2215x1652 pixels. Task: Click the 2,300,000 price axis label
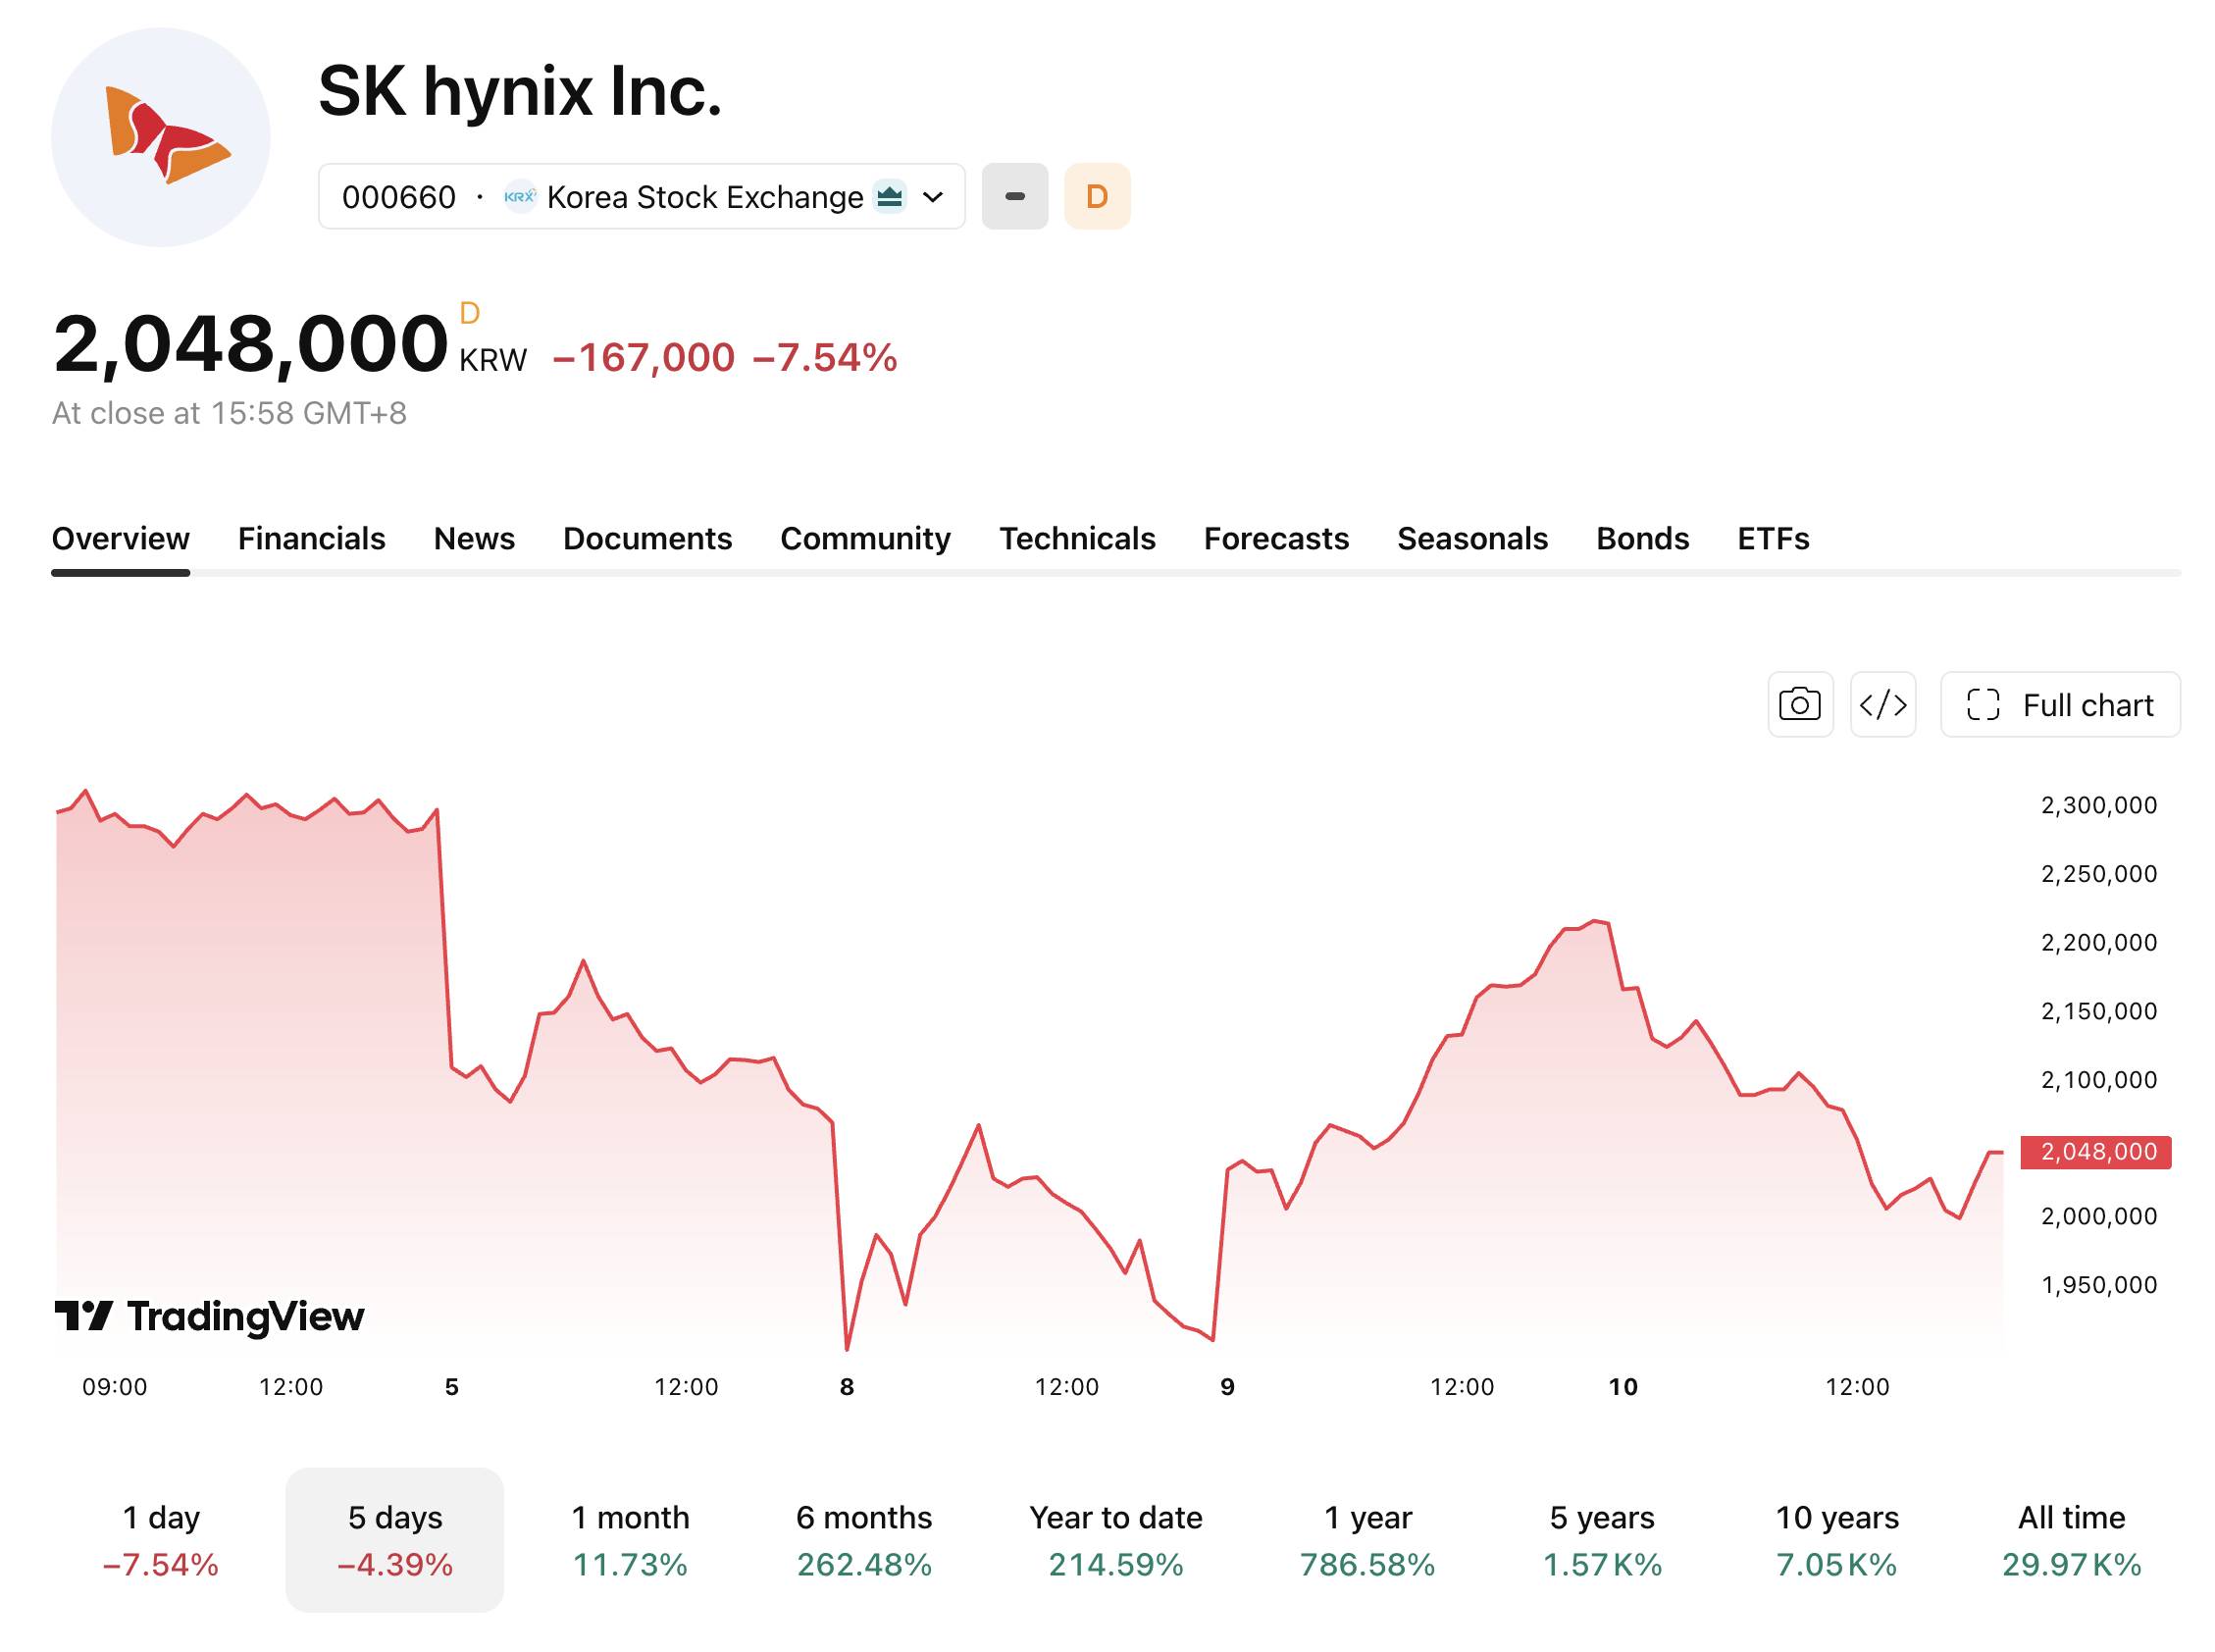2098,805
